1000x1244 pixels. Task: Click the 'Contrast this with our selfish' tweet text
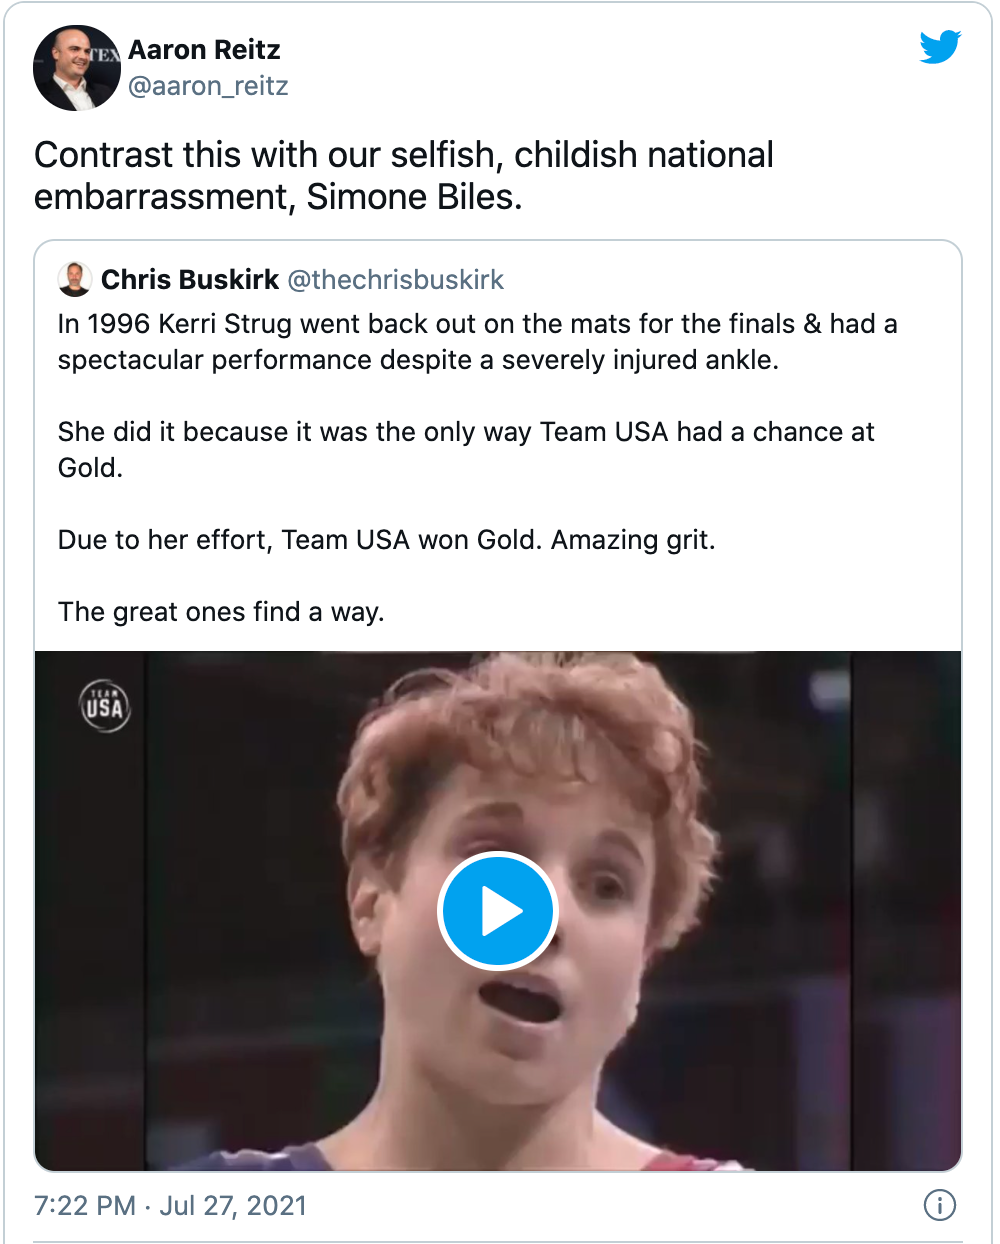point(403,156)
